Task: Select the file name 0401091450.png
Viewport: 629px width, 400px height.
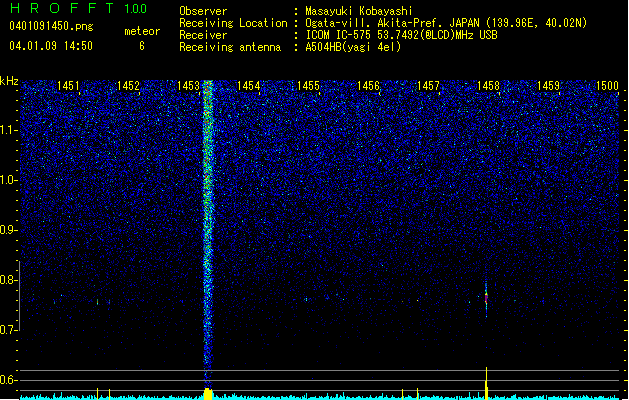Action: 51,26
